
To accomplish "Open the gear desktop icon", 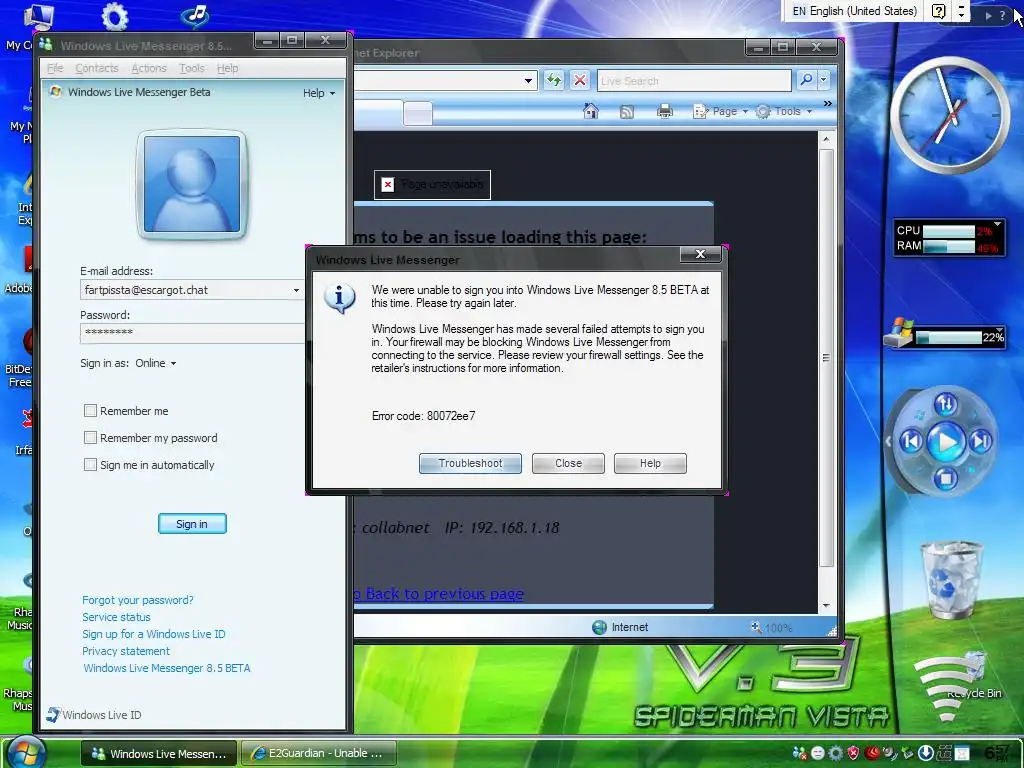I will click(x=115, y=16).
